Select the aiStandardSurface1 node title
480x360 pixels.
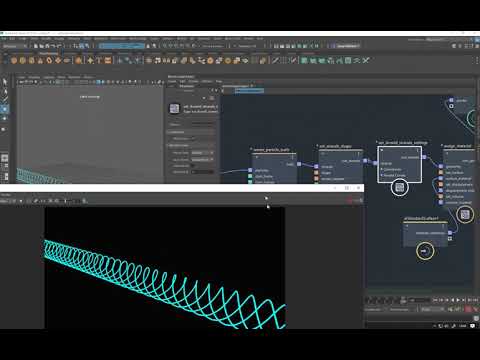pyautogui.click(x=422, y=219)
